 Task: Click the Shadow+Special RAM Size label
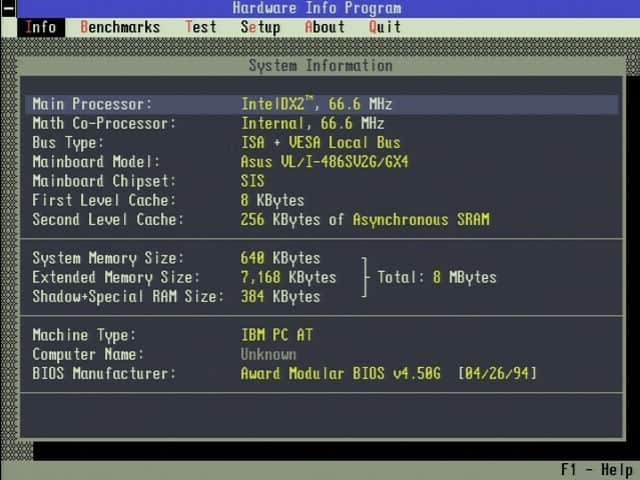click(128, 297)
